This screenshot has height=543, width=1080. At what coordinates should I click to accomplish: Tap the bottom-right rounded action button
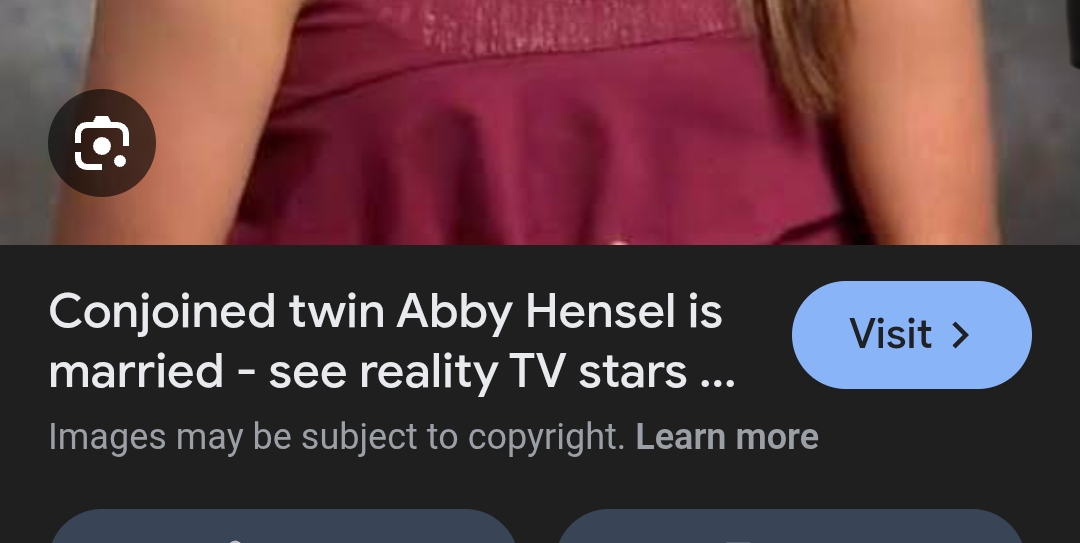click(x=789, y=526)
